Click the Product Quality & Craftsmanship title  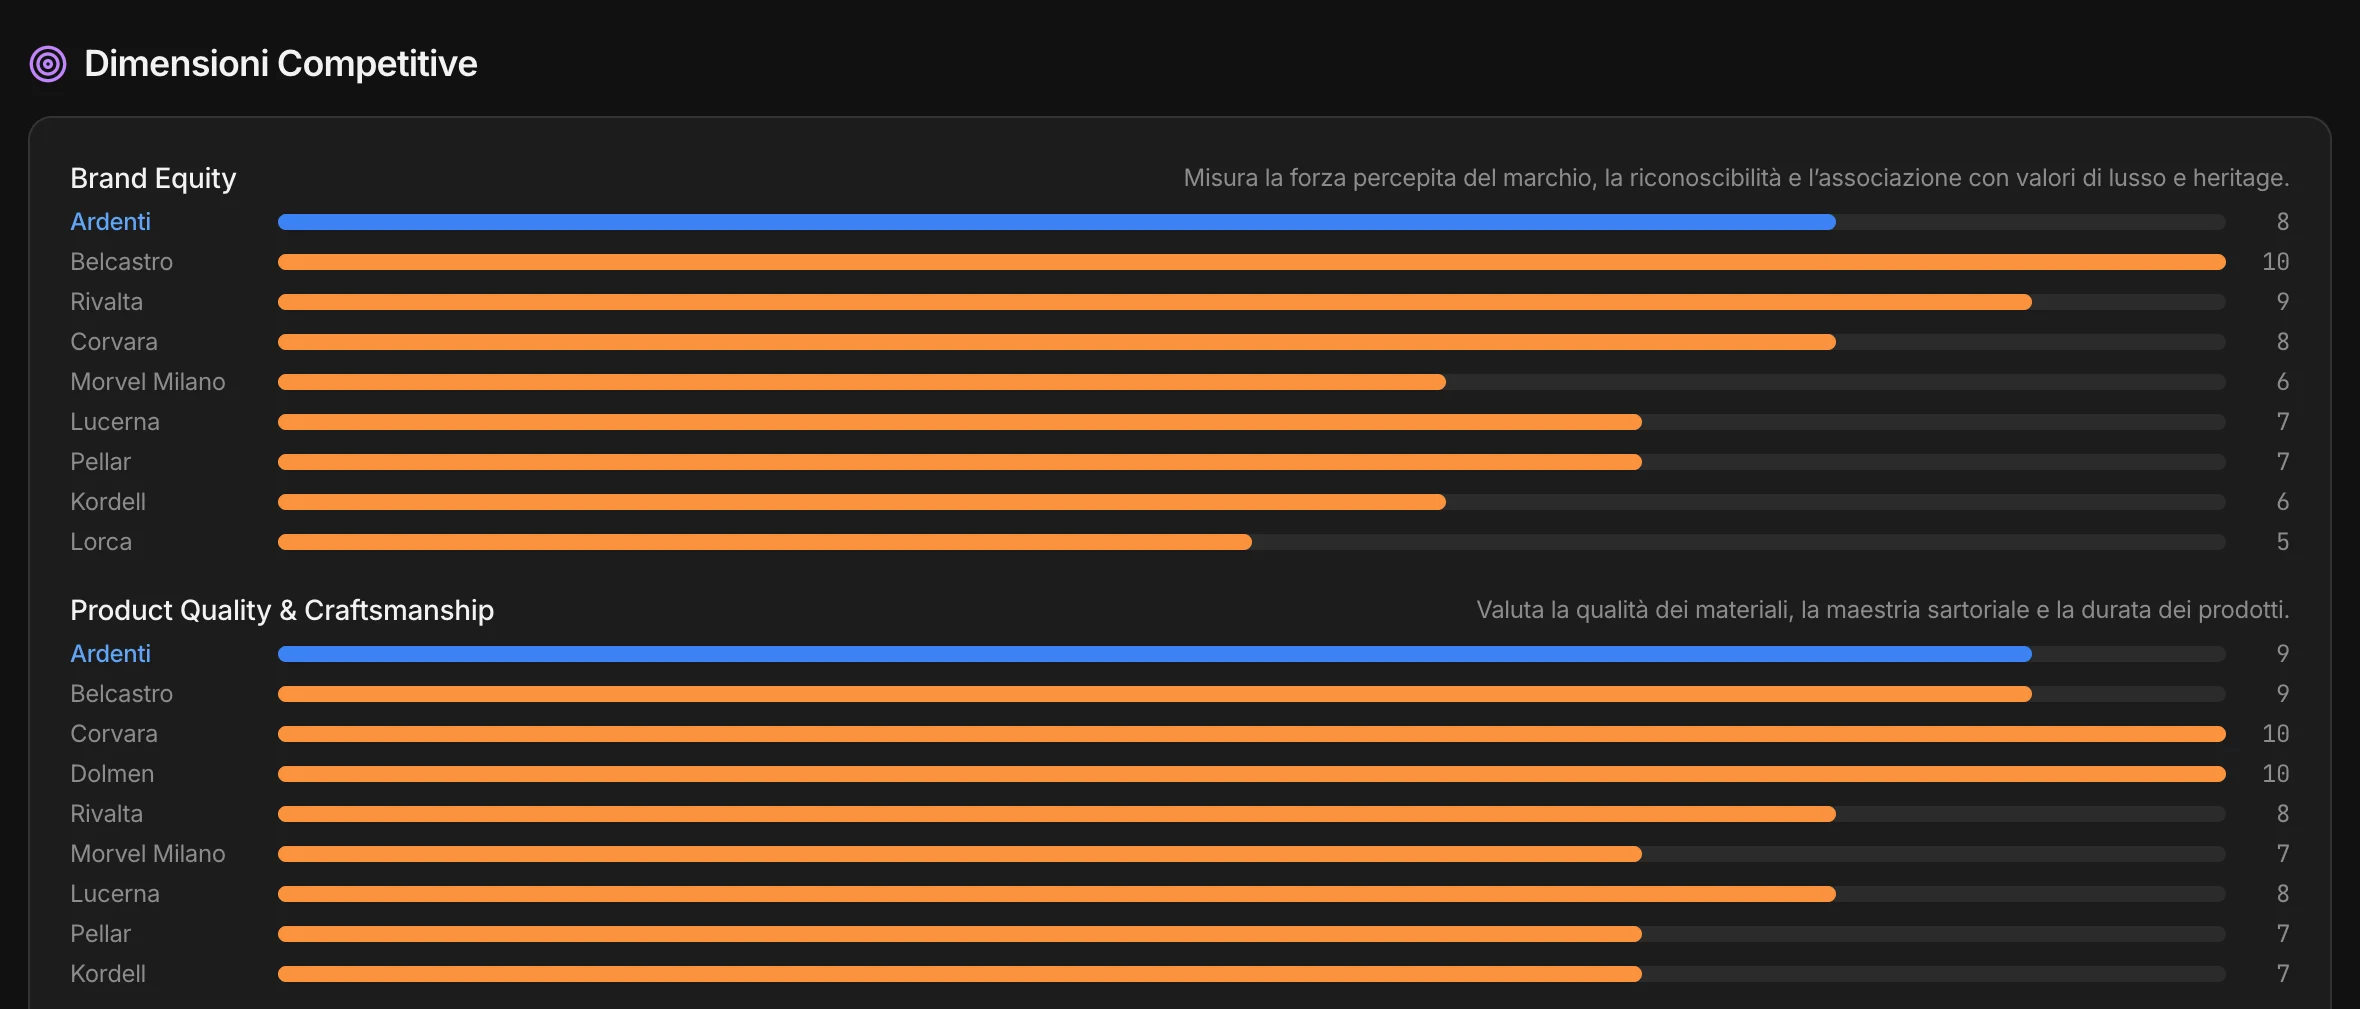click(282, 610)
